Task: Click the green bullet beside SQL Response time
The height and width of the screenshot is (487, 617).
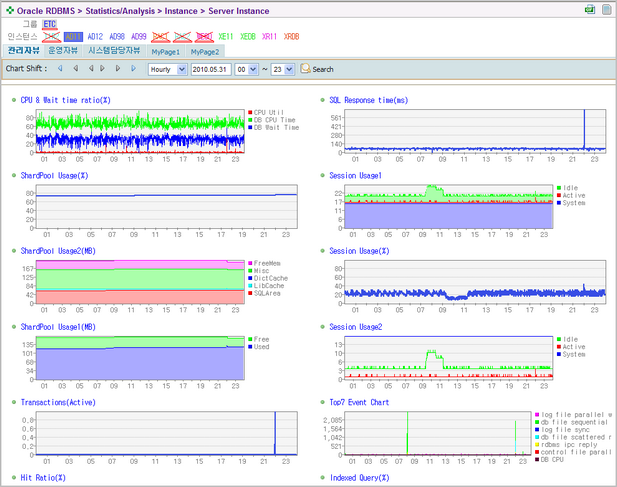Action: click(323, 100)
